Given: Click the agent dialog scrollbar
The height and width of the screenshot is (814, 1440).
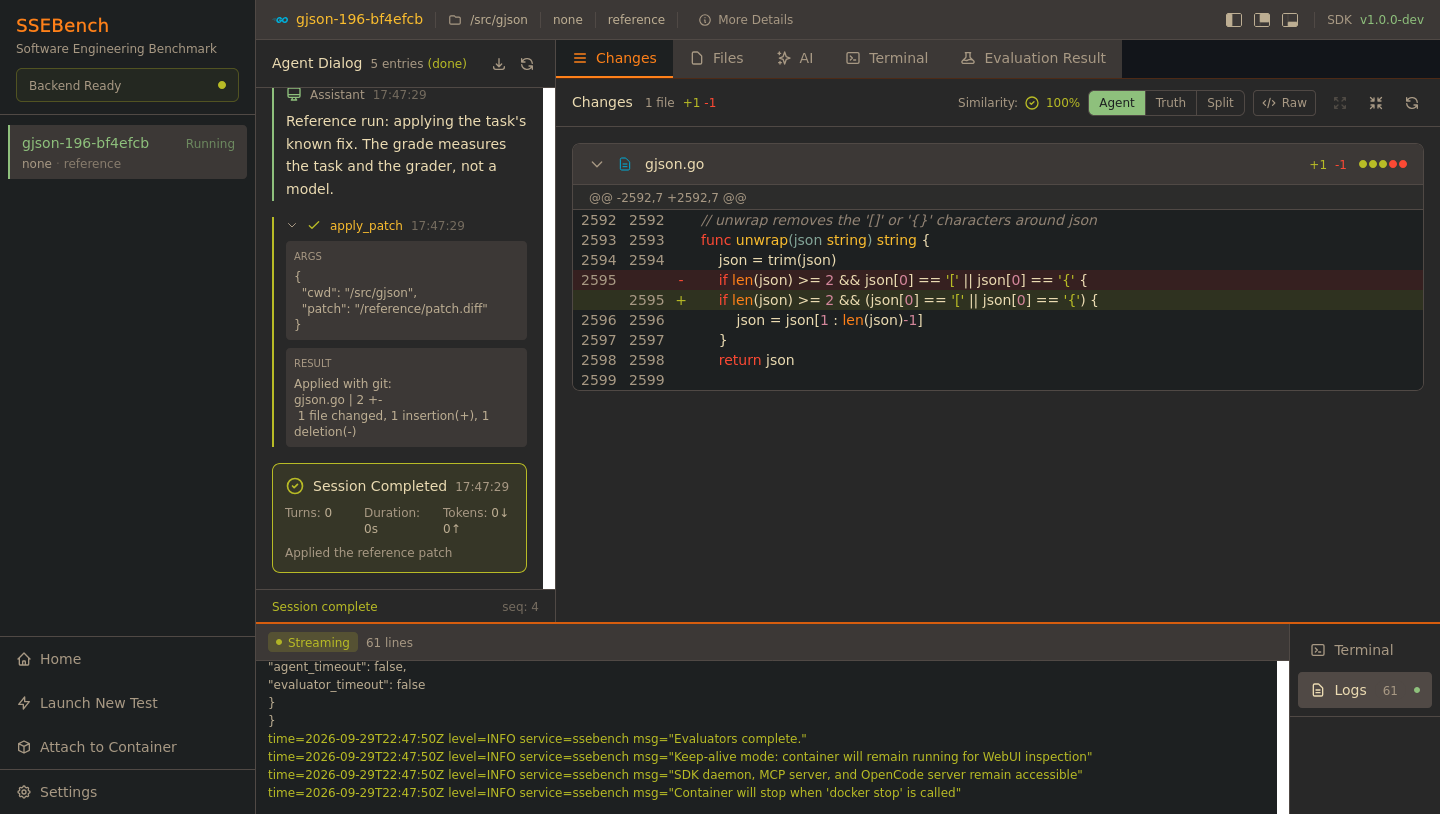Looking at the screenshot, I should tap(548, 338).
